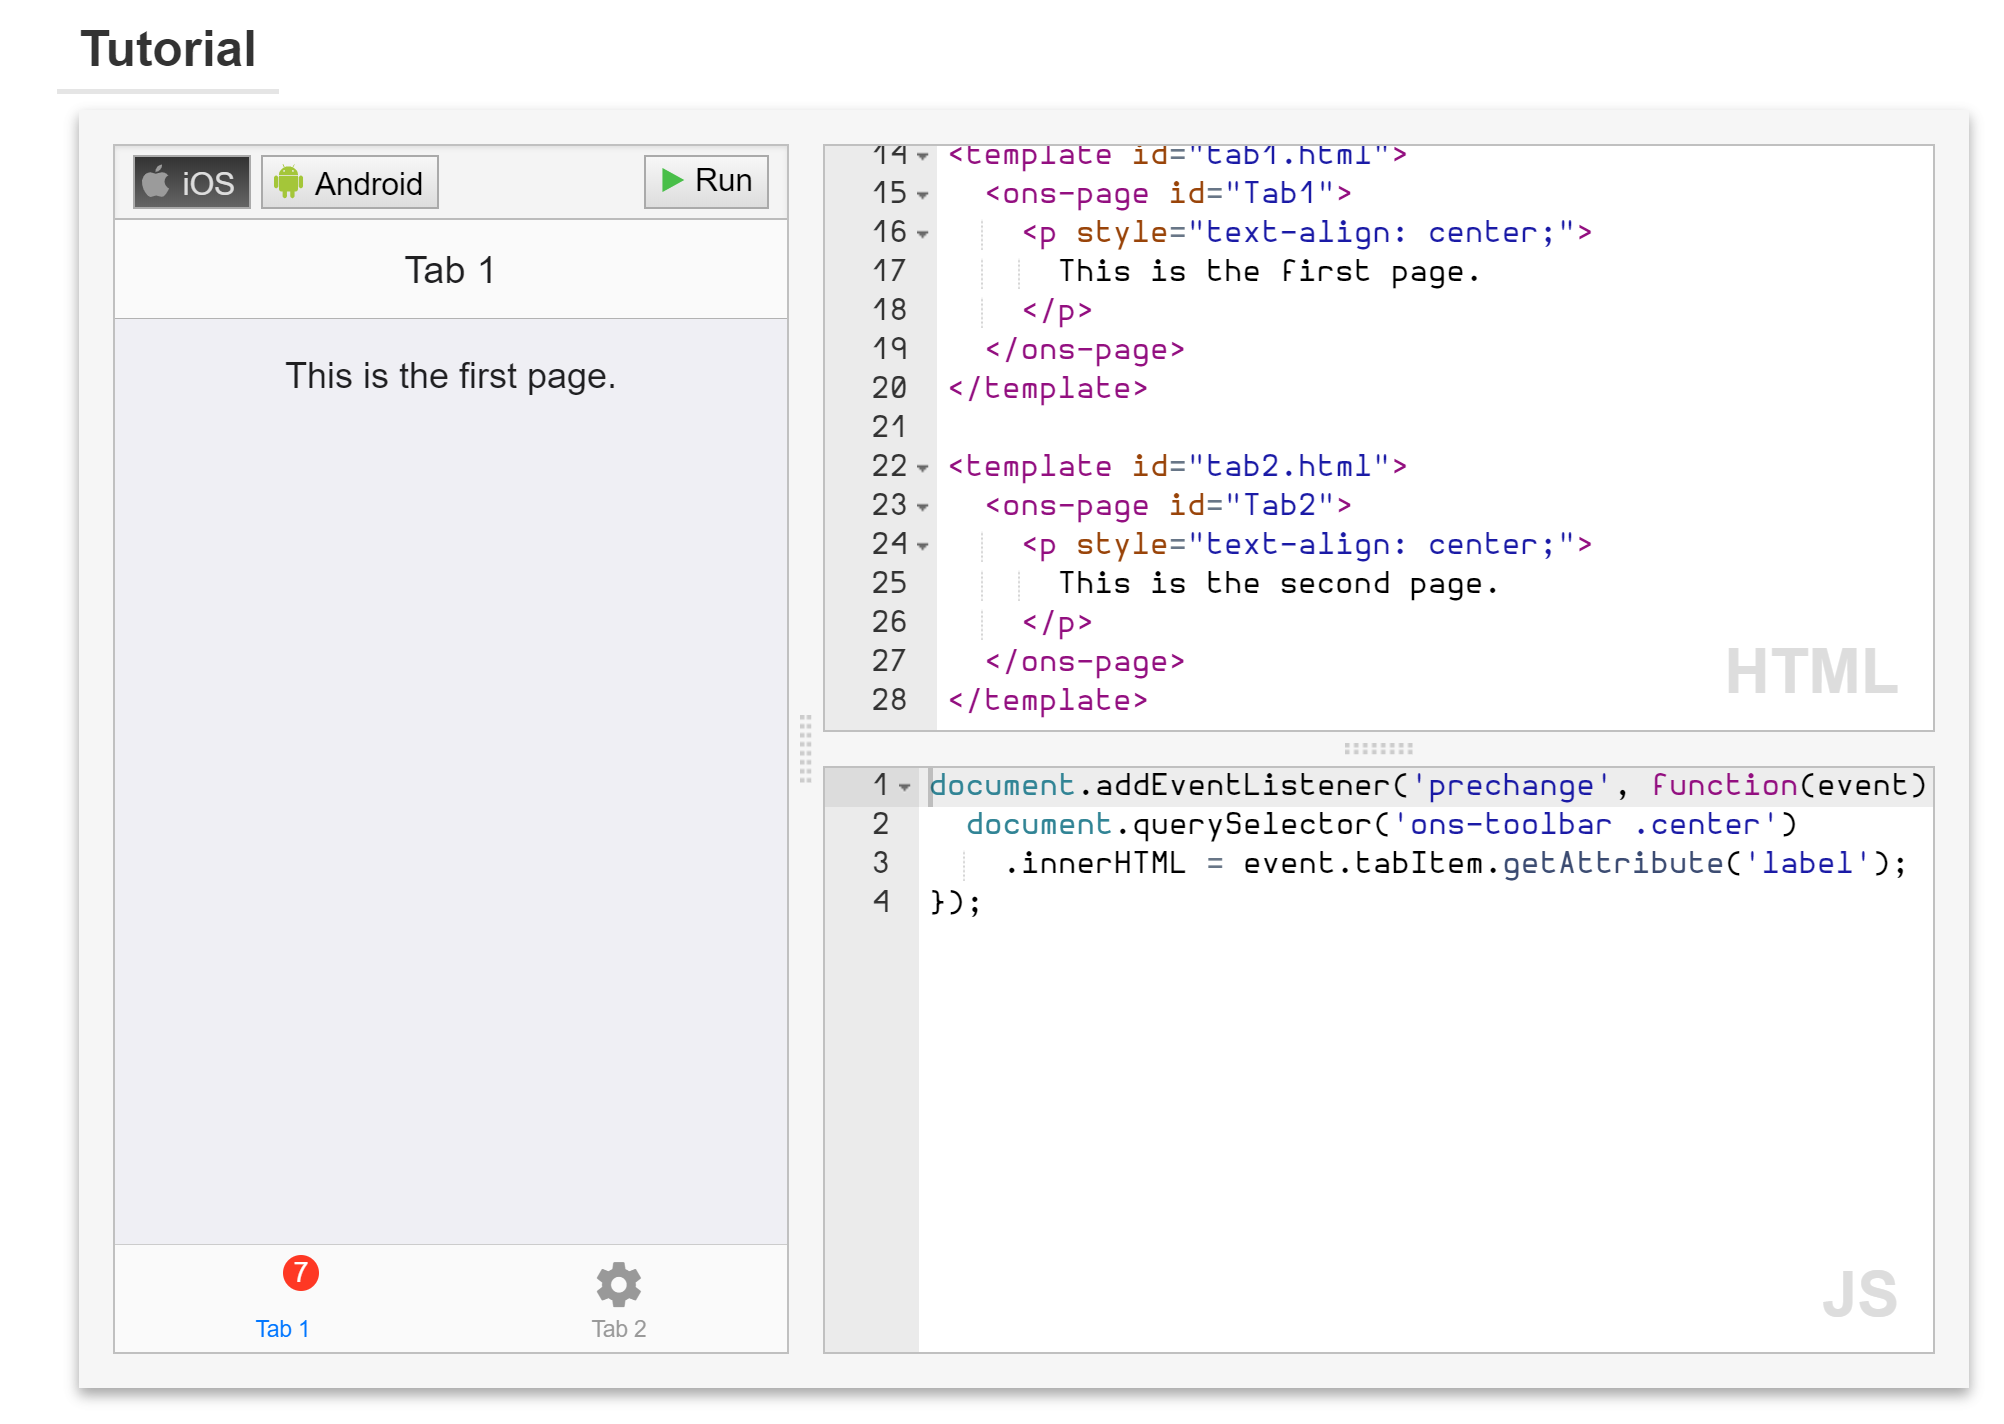Select Tab 2 label in bottom tabbar
2004x1424 pixels.
[618, 1329]
